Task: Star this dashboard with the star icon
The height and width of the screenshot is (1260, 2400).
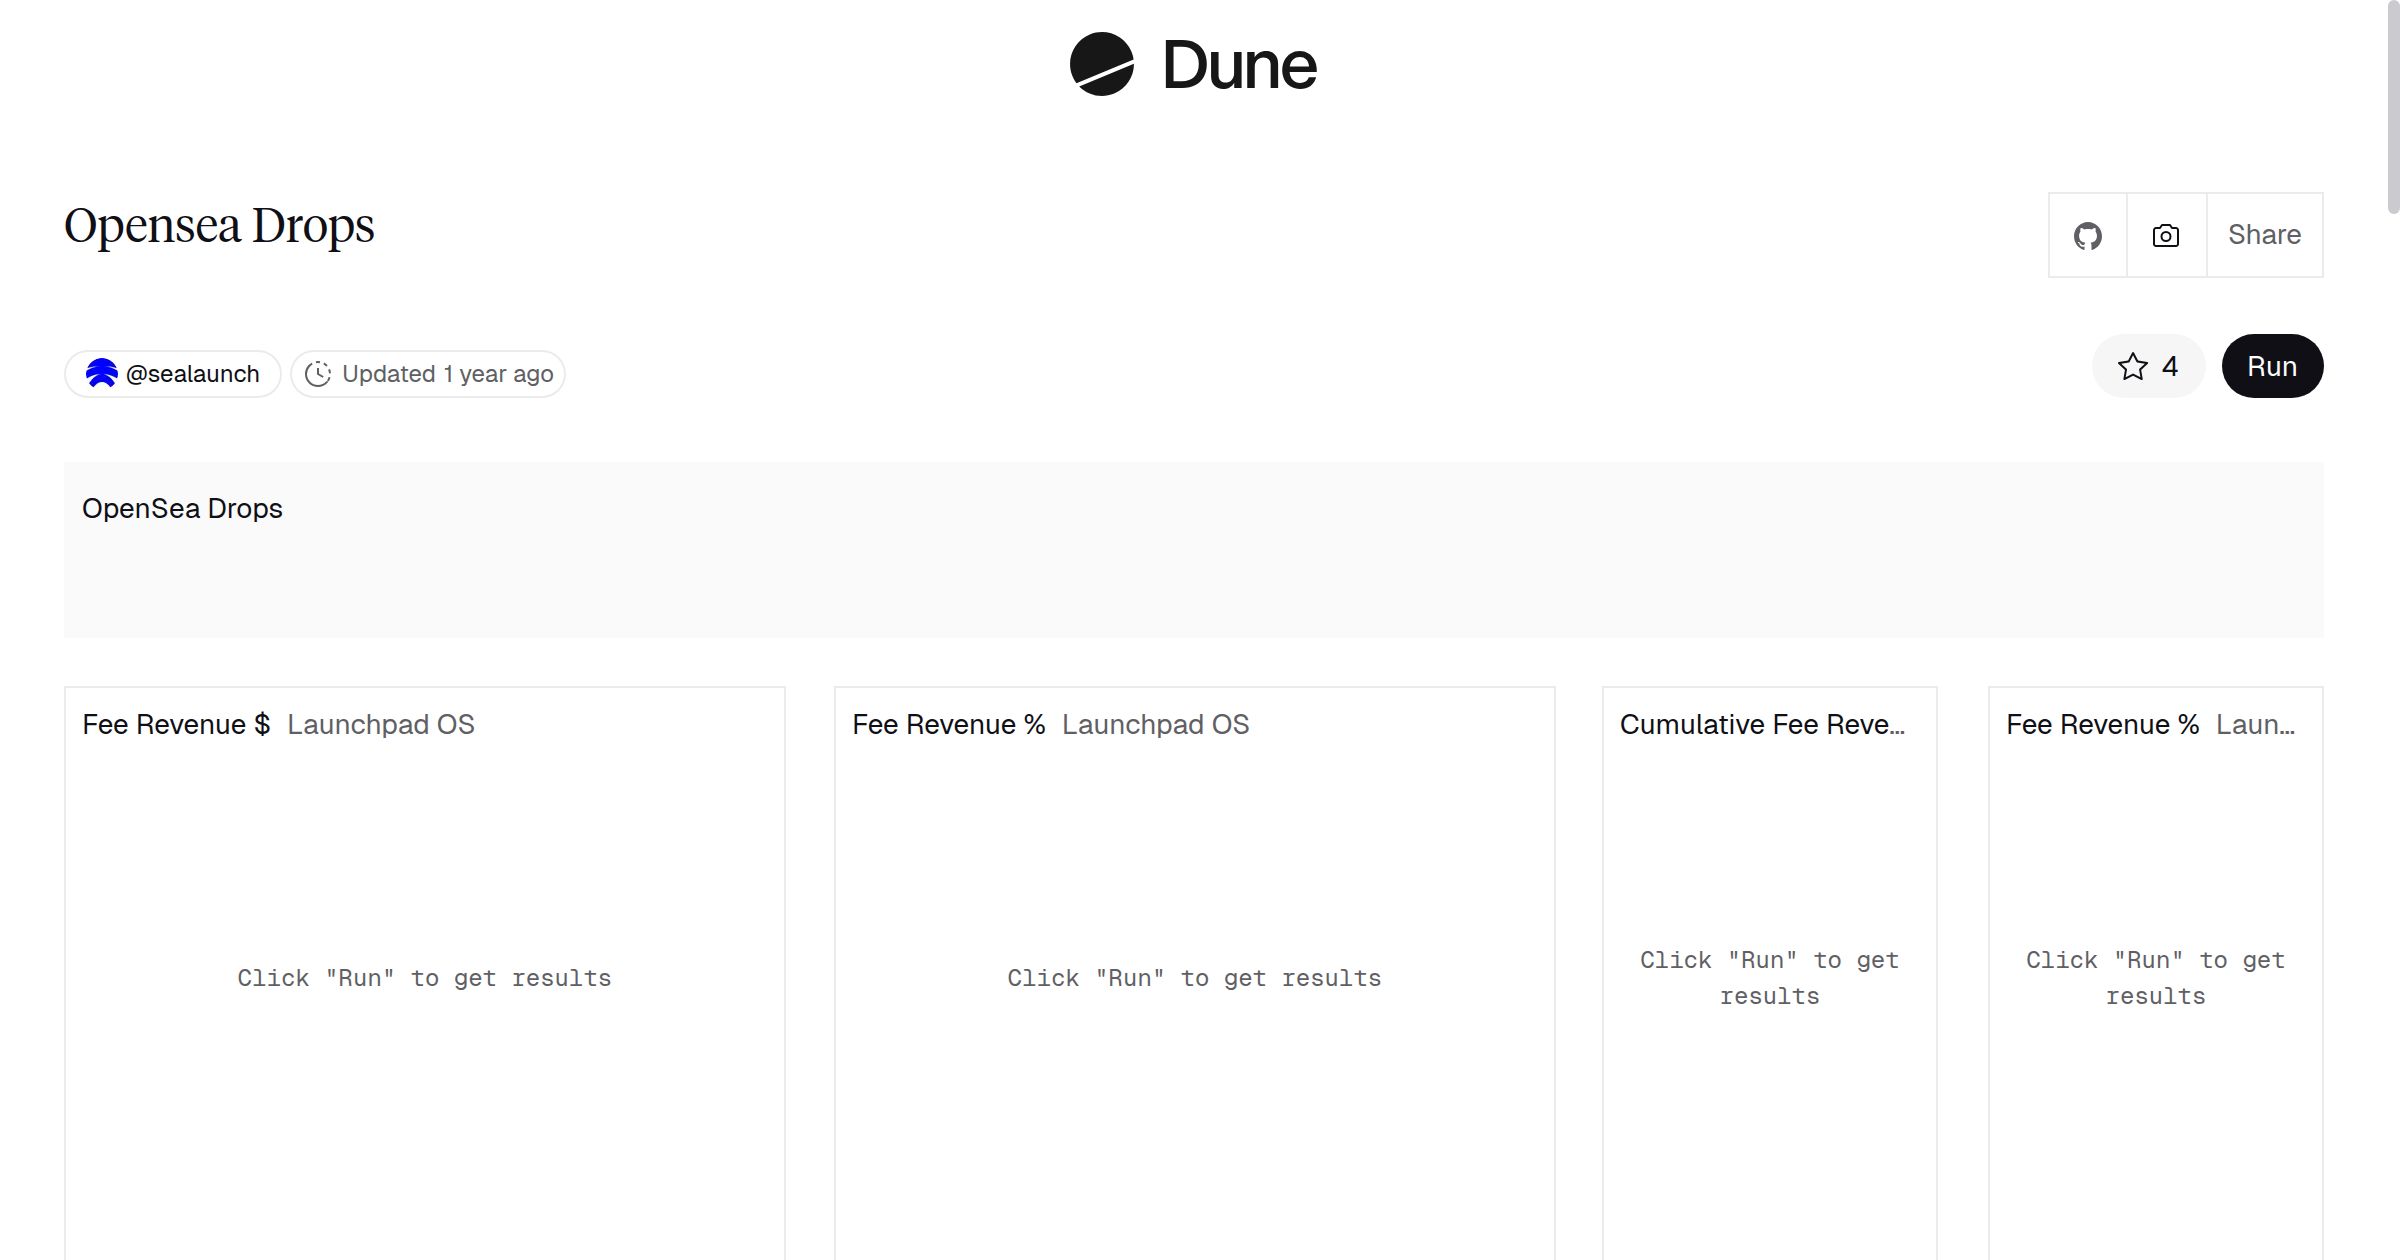Action: tap(2132, 367)
